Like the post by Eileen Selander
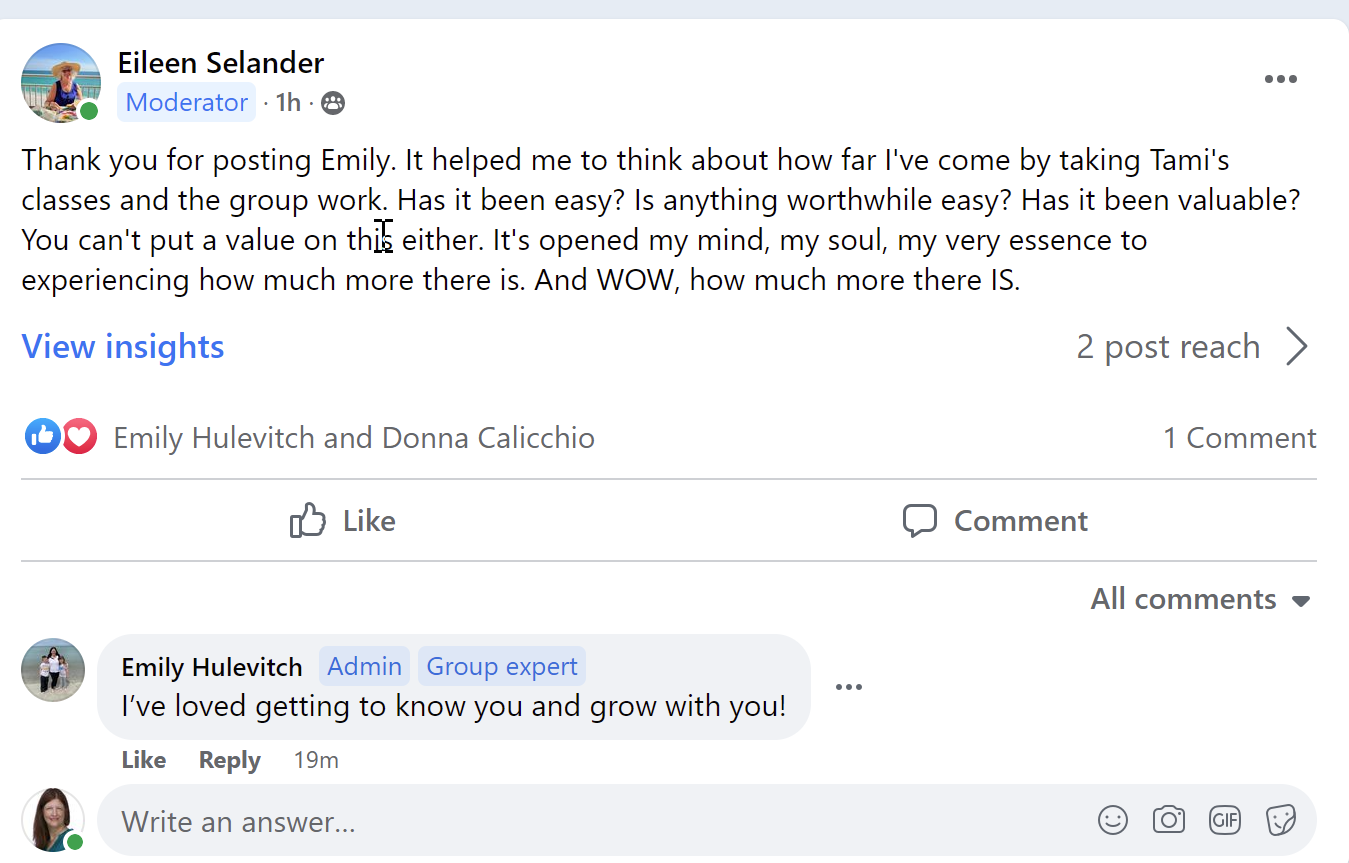 click(343, 521)
